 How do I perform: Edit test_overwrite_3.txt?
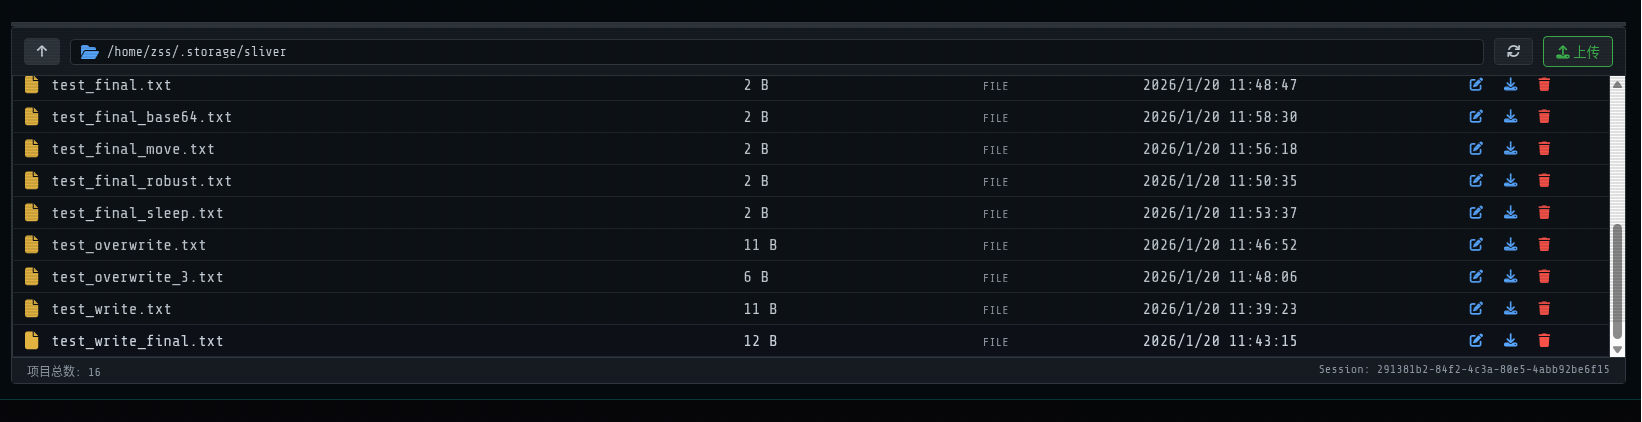[1476, 277]
